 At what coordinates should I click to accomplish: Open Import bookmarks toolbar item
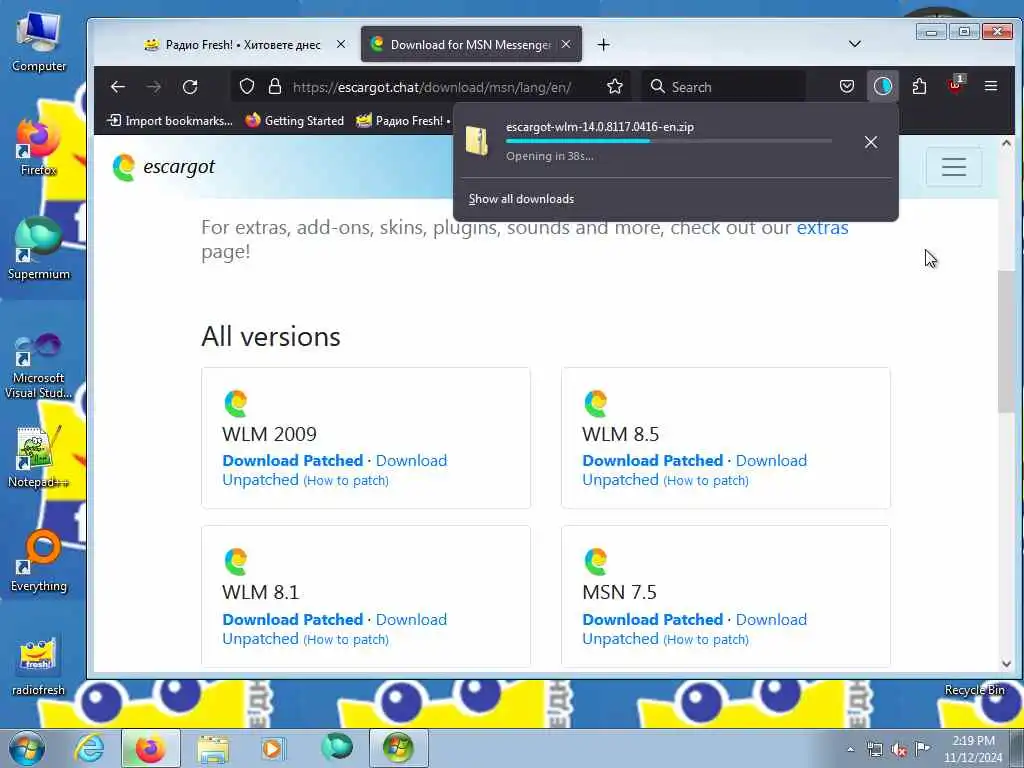click(x=170, y=121)
